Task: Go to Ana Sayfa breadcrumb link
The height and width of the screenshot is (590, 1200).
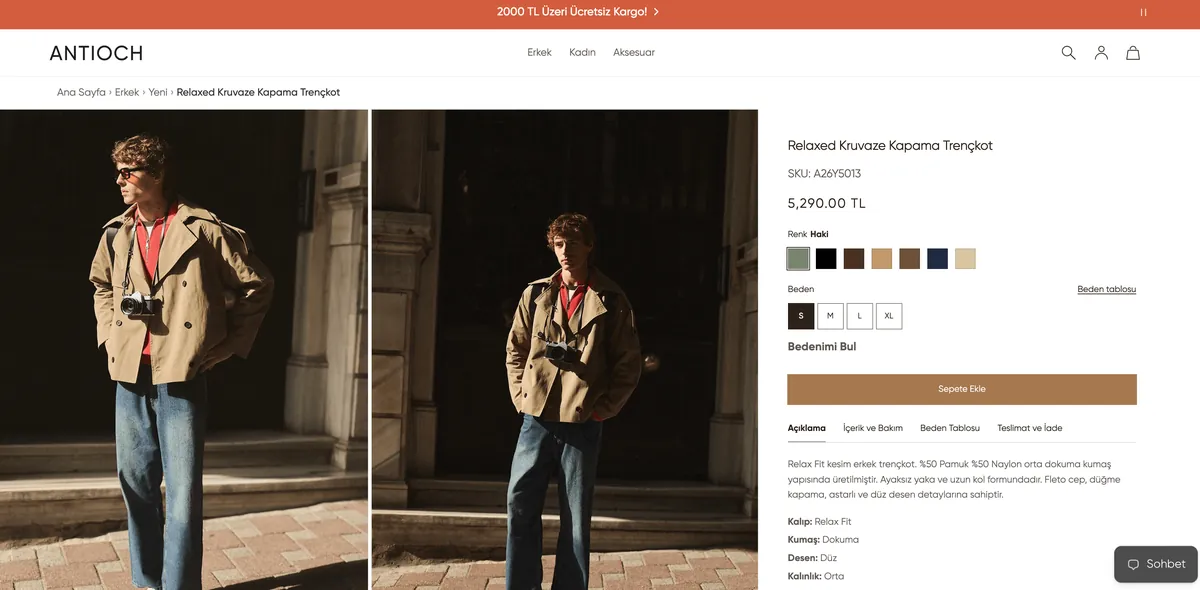Action: pyautogui.click(x=81, y=92)
